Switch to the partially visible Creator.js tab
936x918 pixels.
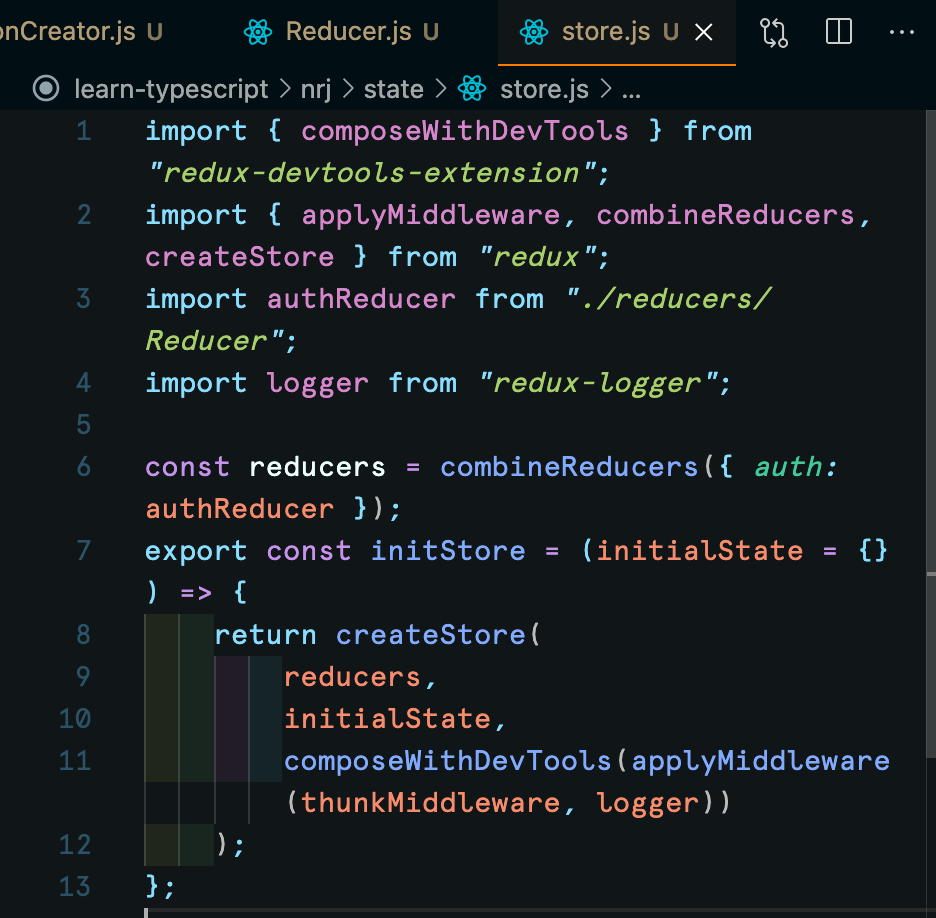[81, 32]
